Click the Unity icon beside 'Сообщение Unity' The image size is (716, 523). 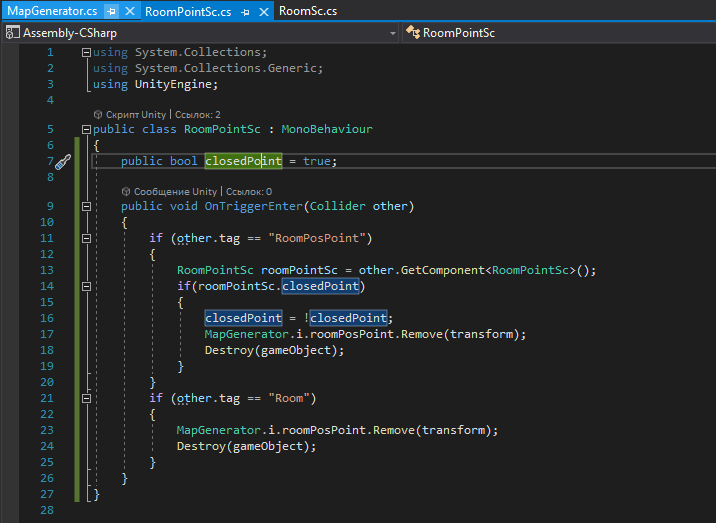pyautogui.click(x=126, y=192)
